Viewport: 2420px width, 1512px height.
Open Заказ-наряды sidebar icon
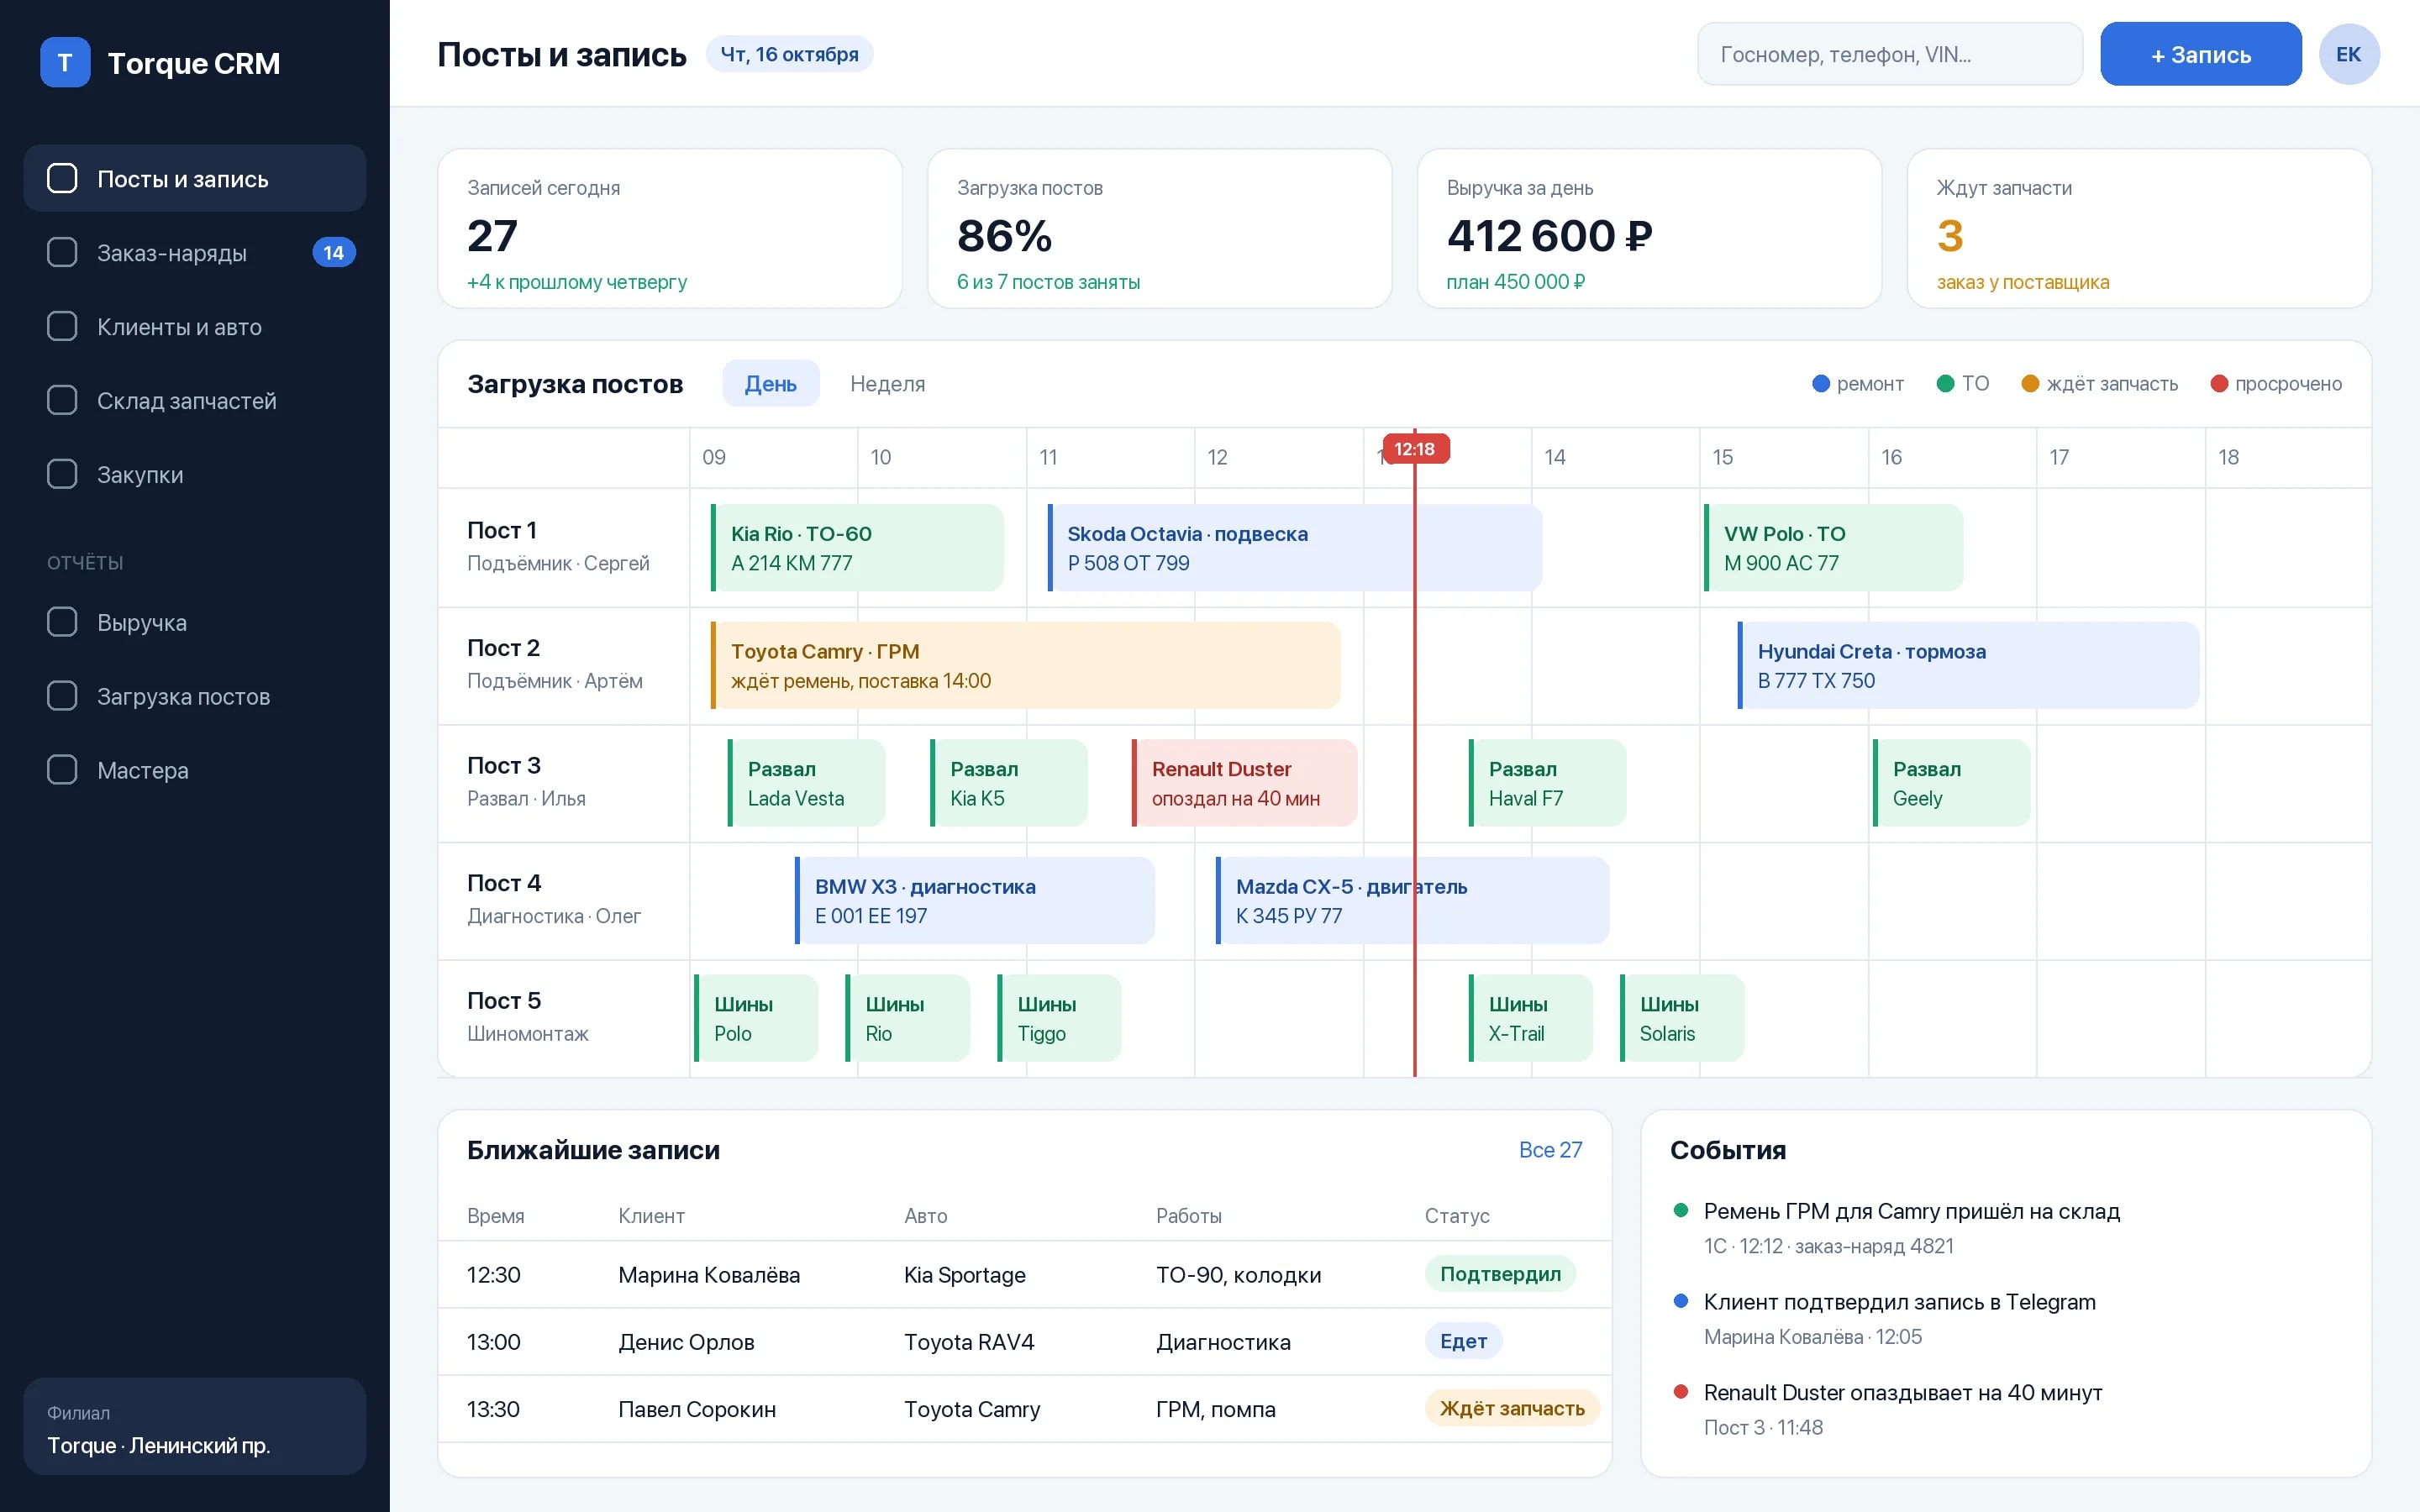click(x=62, y=253)
